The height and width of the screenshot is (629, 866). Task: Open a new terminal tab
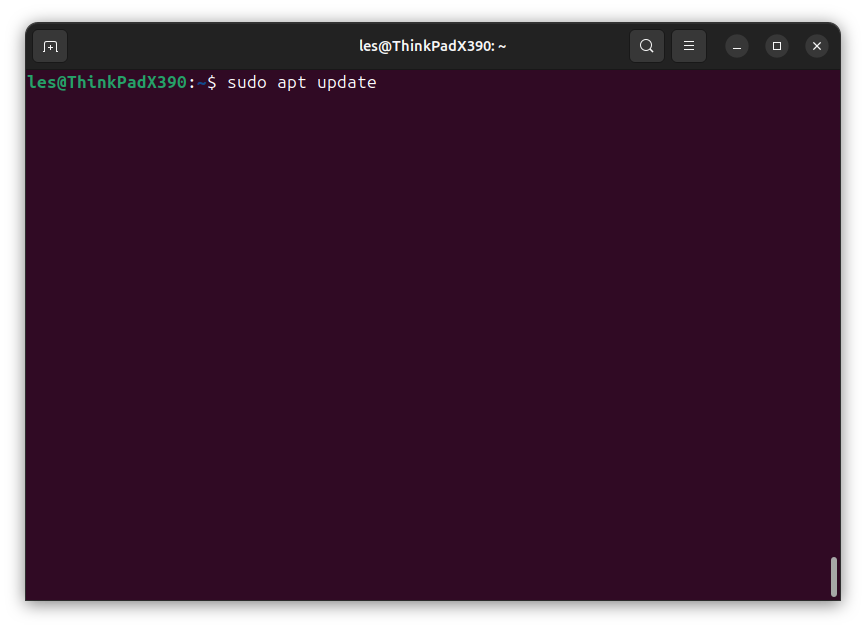pos(50,46)
